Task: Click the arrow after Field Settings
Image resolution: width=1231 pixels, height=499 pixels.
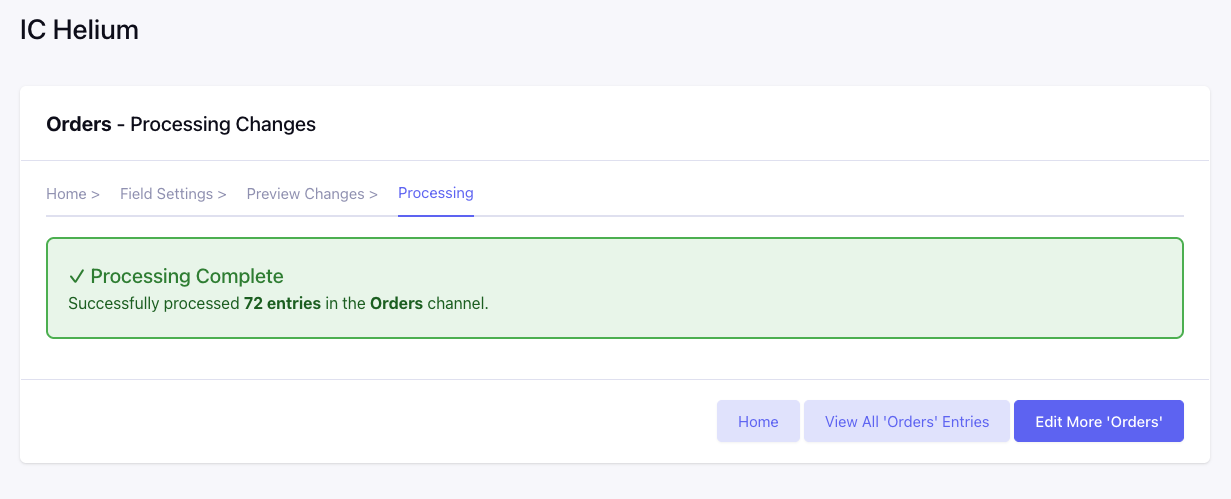Action: tap(222, 194)
